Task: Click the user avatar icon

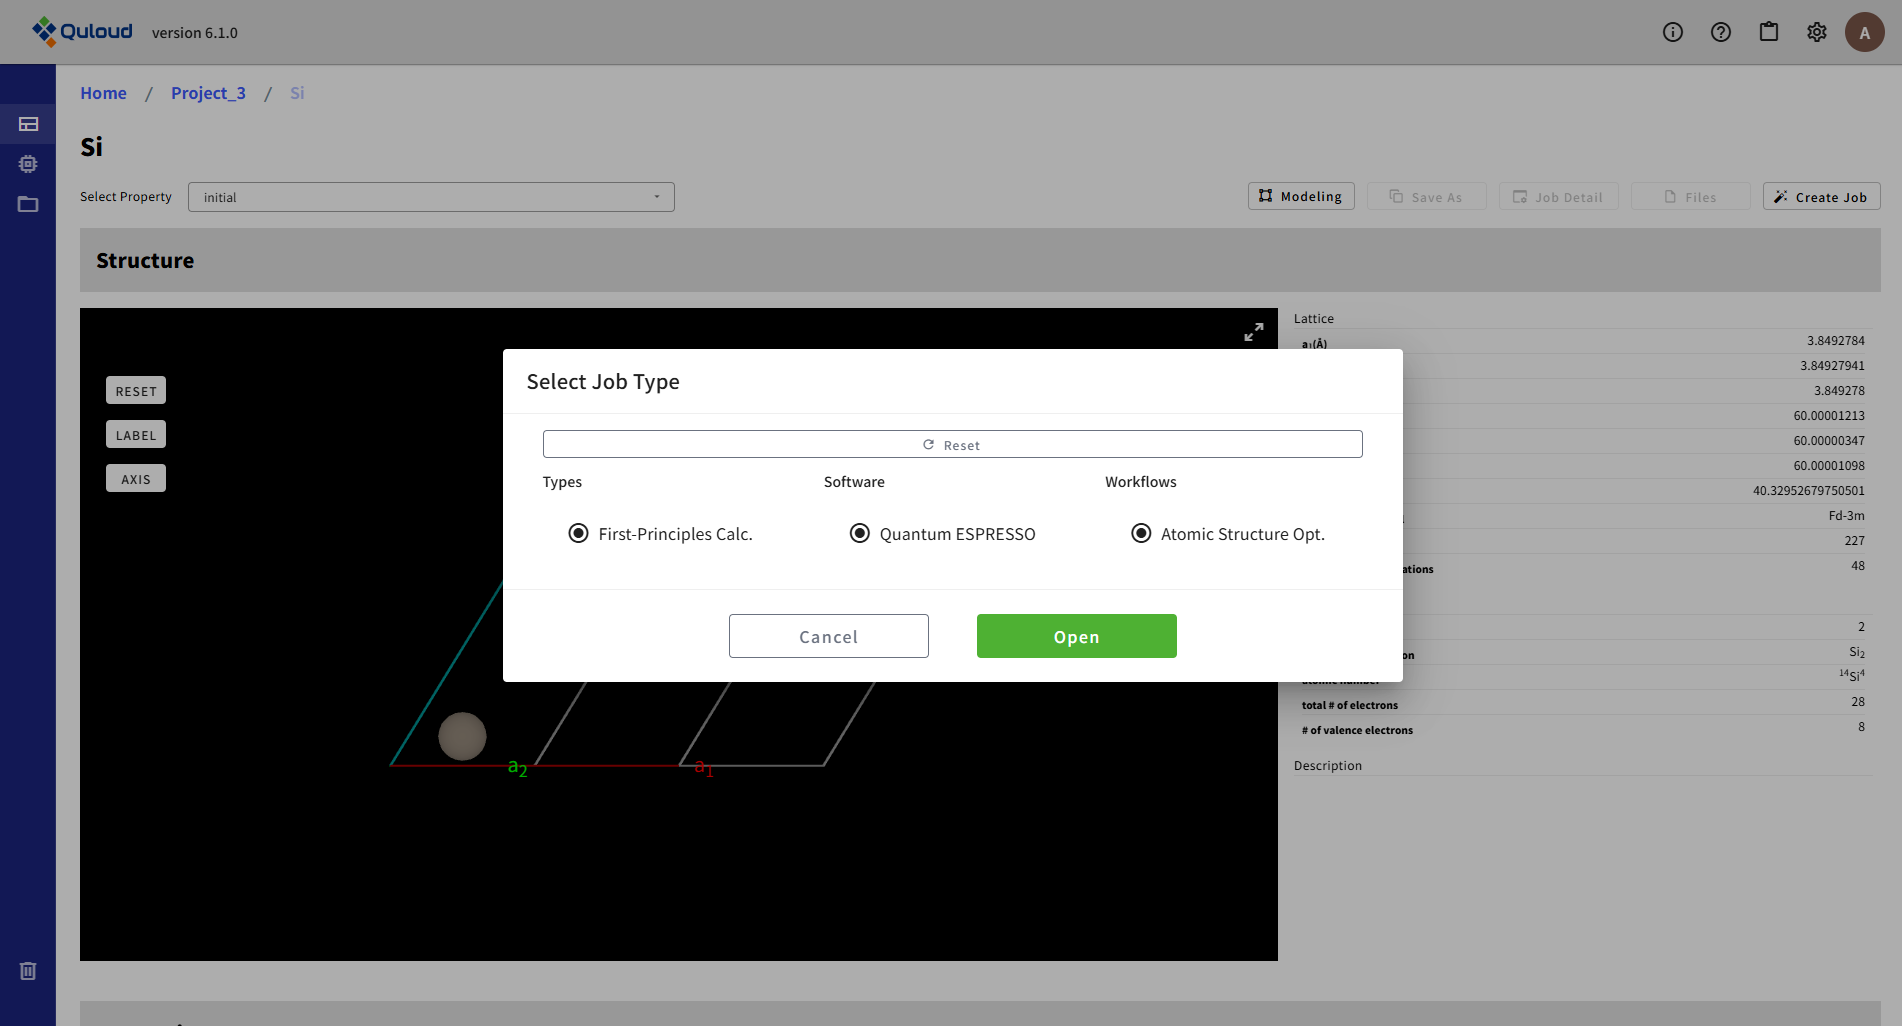Action: pyautogui.click(x=1864, y=32)
